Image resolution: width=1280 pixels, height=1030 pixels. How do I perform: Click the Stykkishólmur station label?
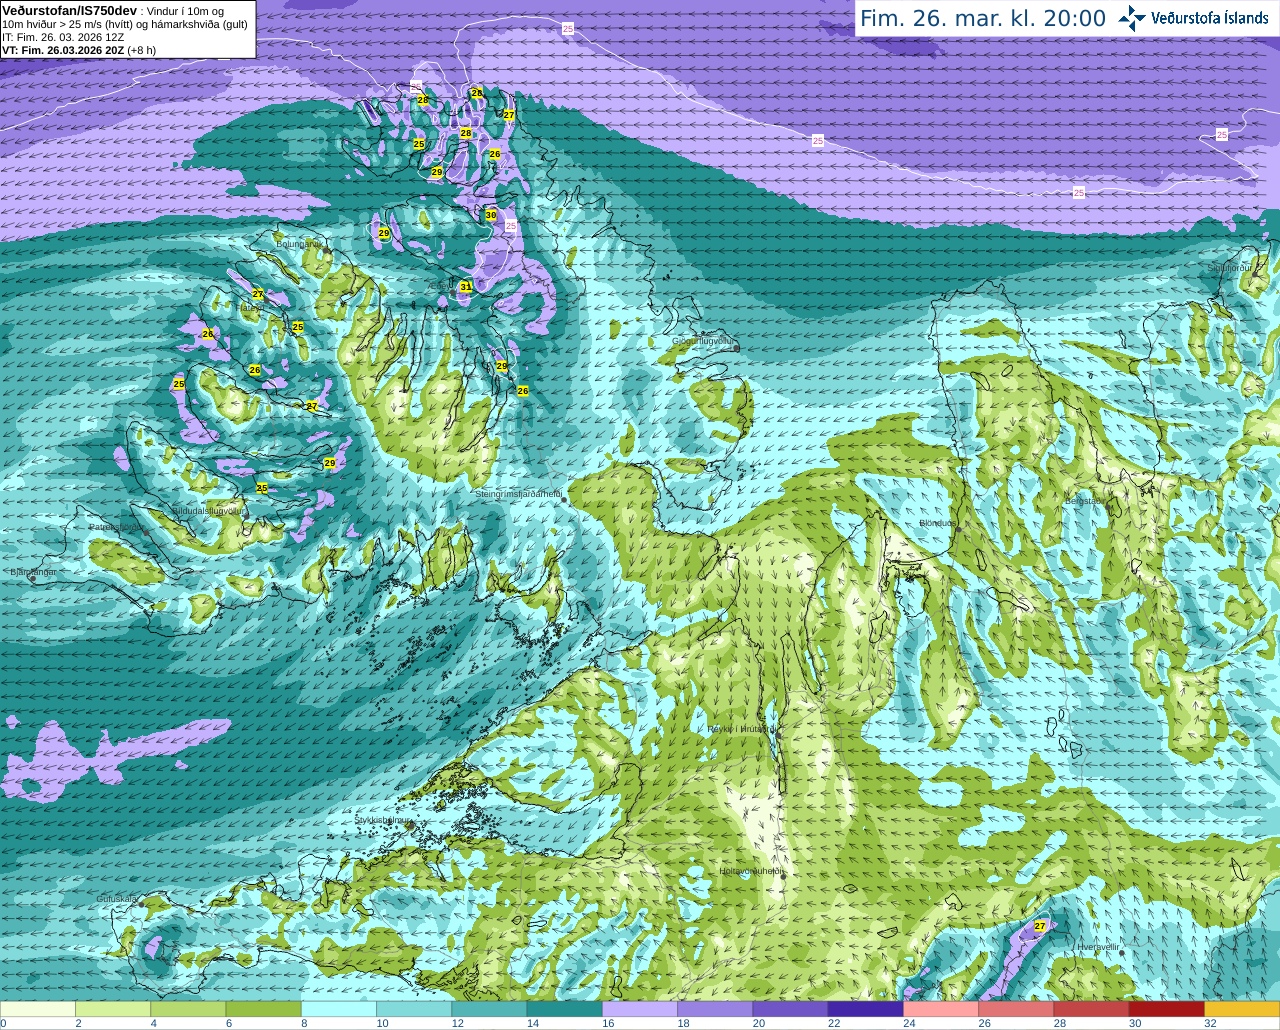[382, 819]
